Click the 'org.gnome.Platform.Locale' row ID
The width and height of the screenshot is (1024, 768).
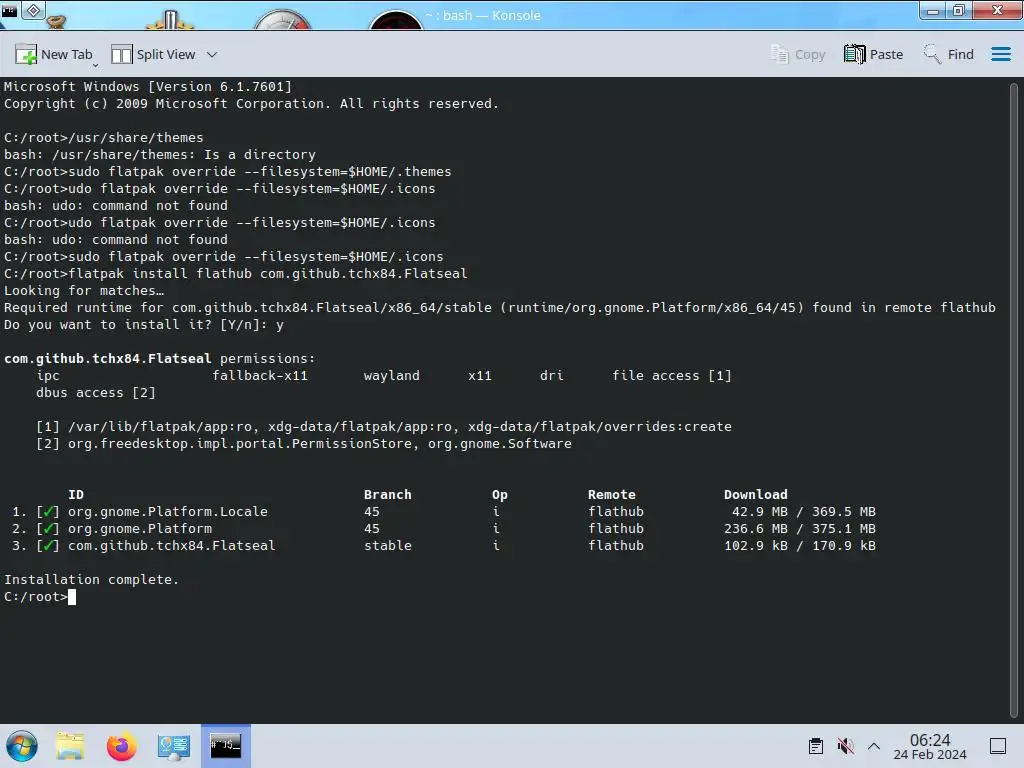tap(168, 512)
